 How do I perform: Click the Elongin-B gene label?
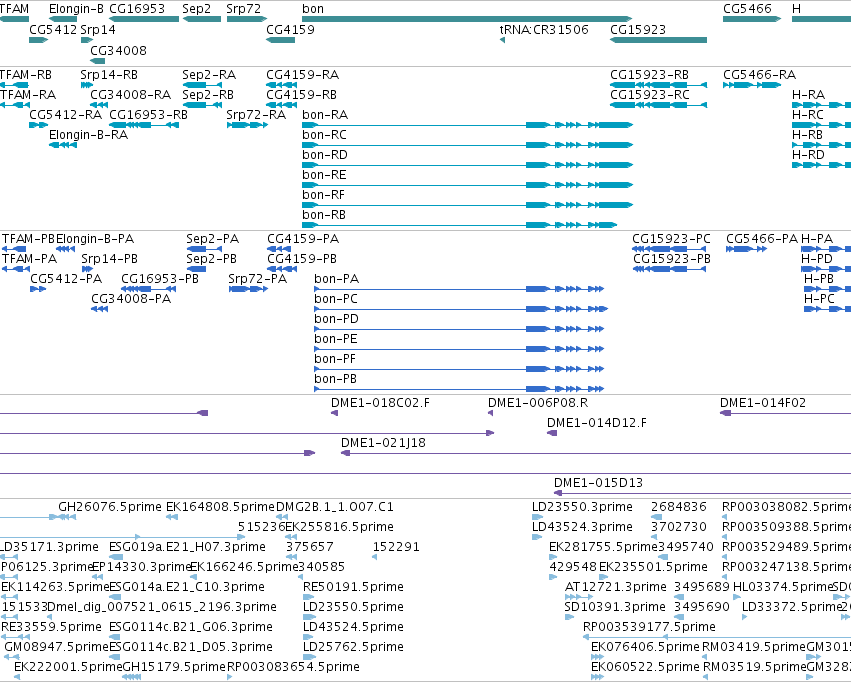[x=76, y=9]
